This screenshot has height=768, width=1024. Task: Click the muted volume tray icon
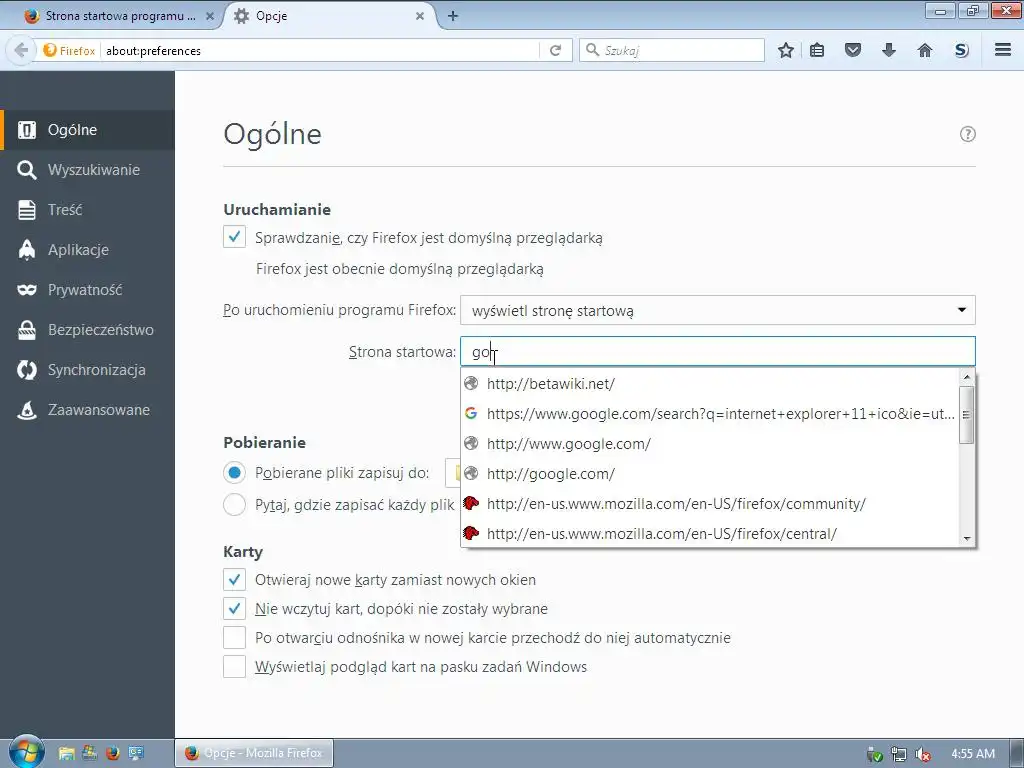pyautogui.click(x=923, y=754)
